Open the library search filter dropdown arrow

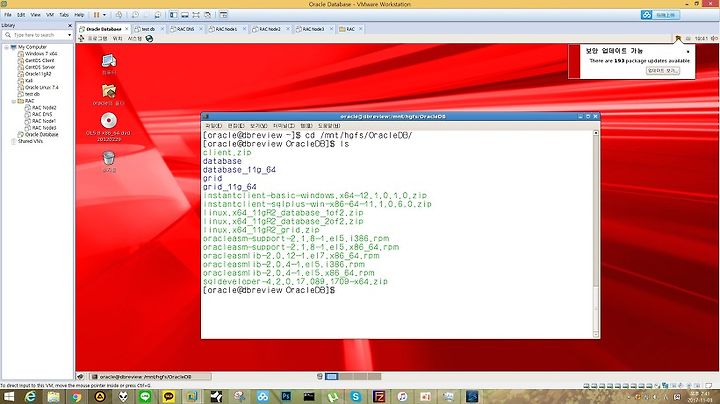(x=69, y=35)
